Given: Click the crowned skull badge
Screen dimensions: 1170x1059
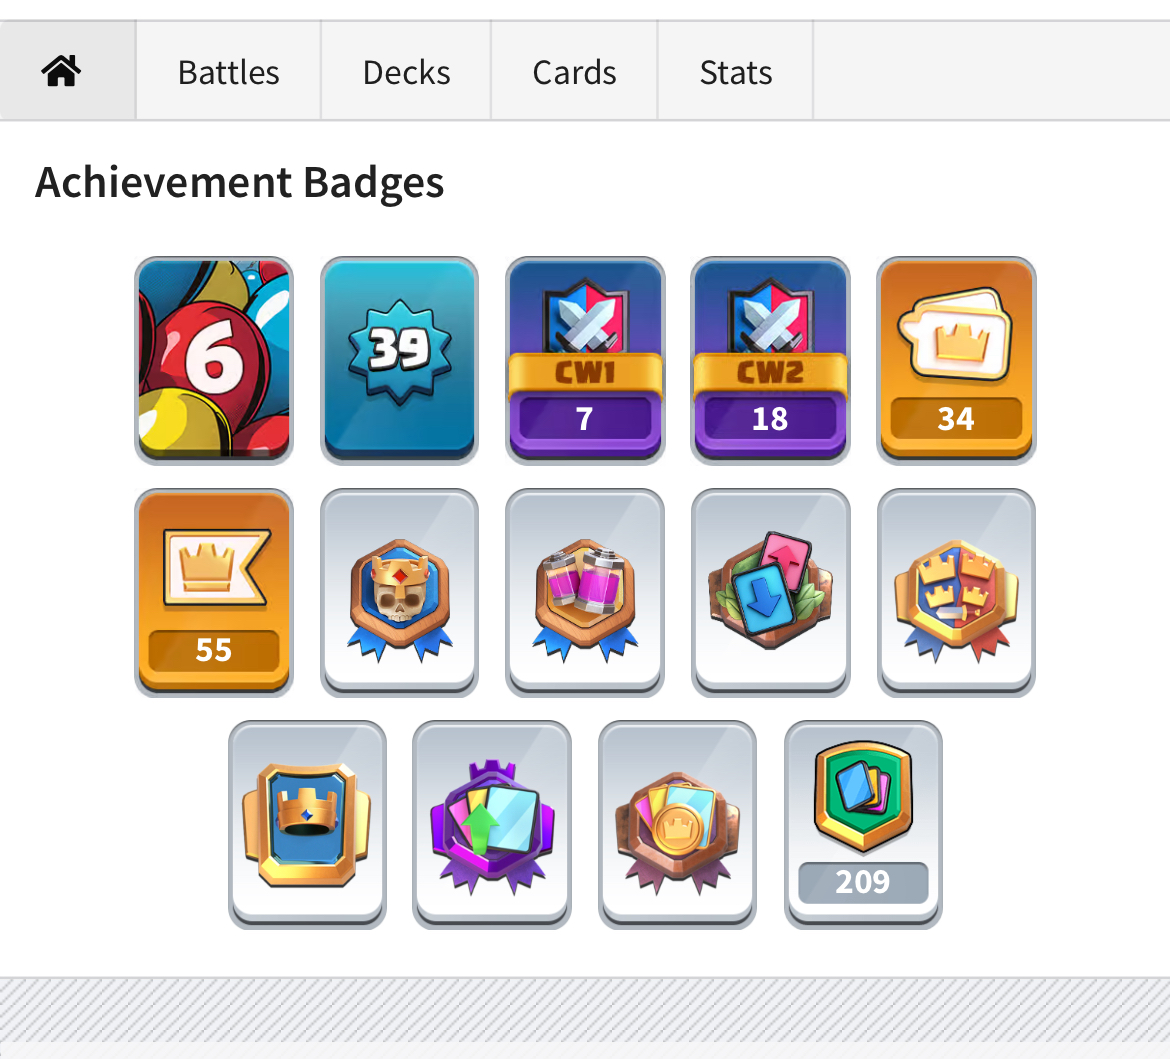Looking at the screenshot, I should 399,593.
